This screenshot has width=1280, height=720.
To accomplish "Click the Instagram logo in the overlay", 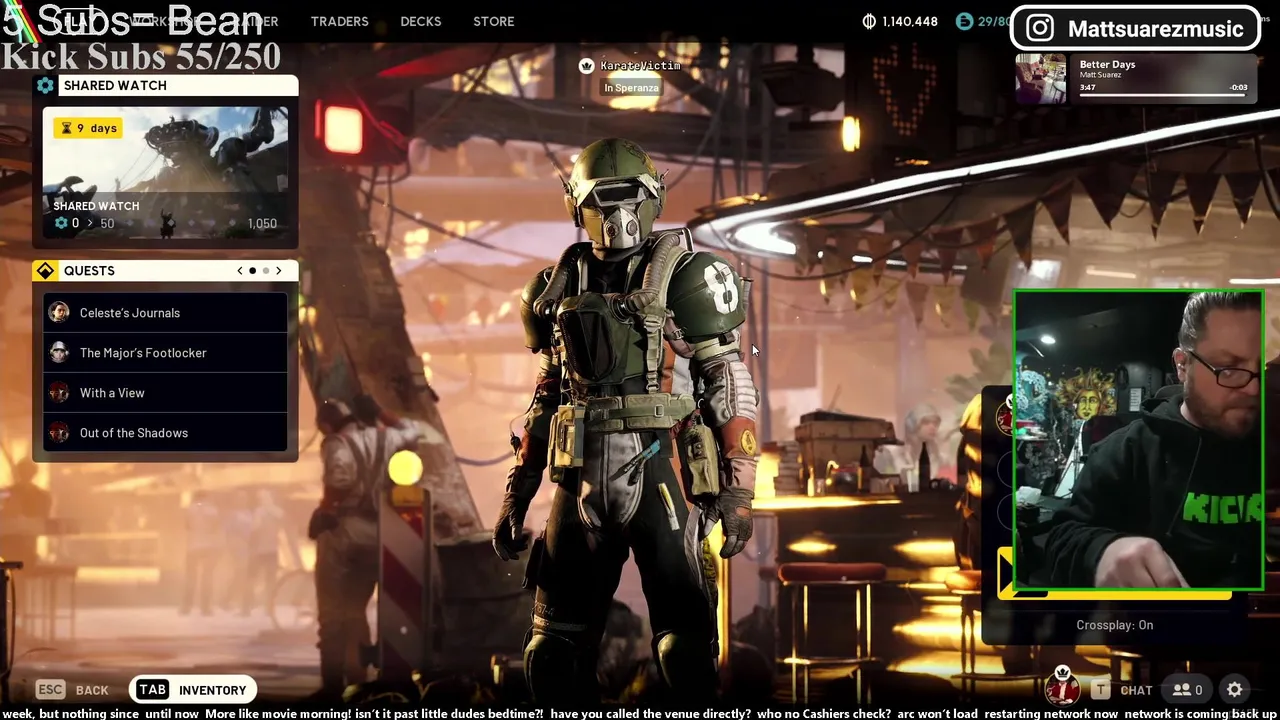I will tap(1040, 28).
